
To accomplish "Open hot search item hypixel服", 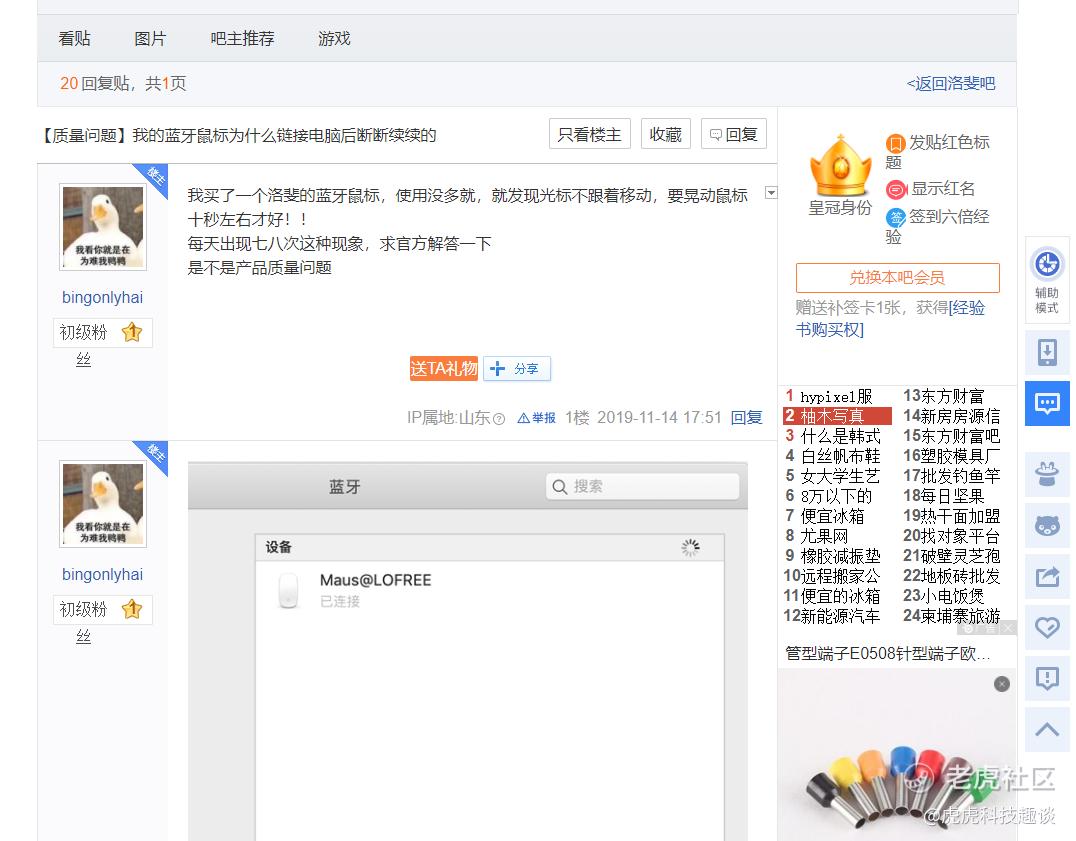I will 837,396.
